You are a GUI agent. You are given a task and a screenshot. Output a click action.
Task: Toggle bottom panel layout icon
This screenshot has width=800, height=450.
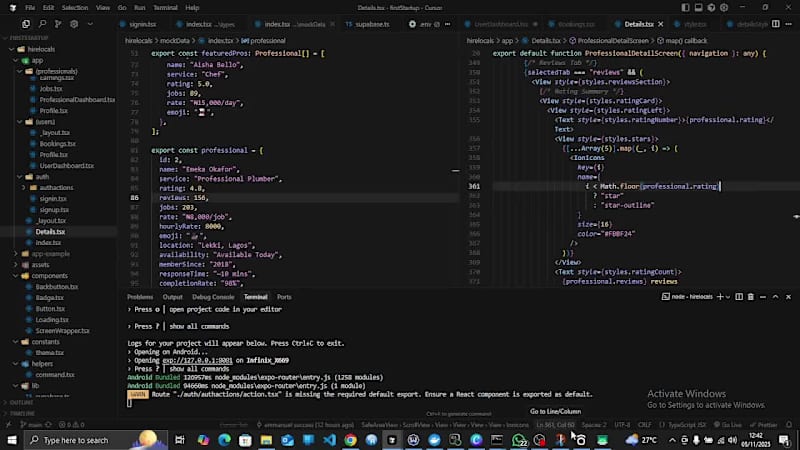coord(698,8)
